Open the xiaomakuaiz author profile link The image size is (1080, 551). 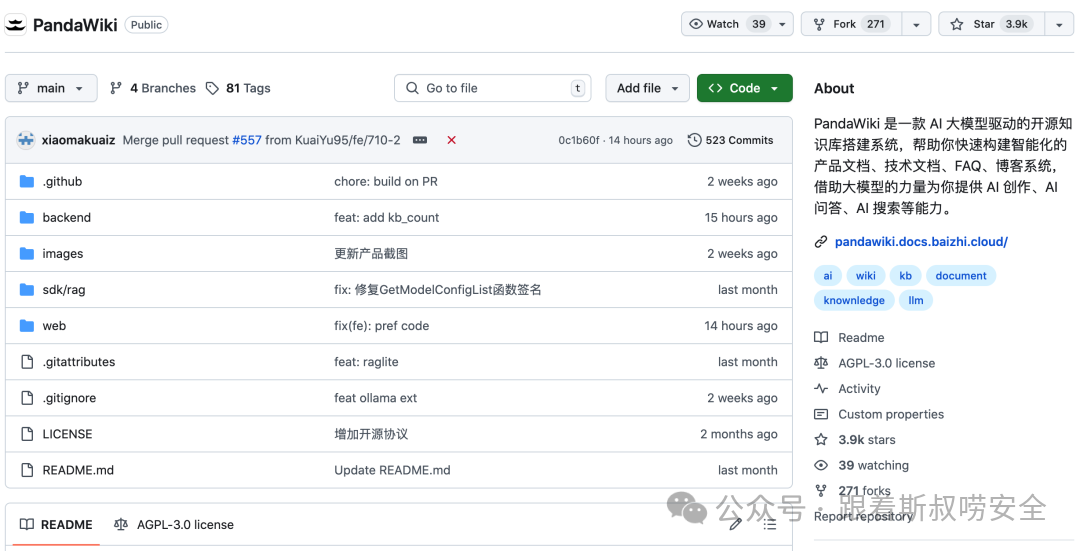pyautogui.click(x=79, y=140)
